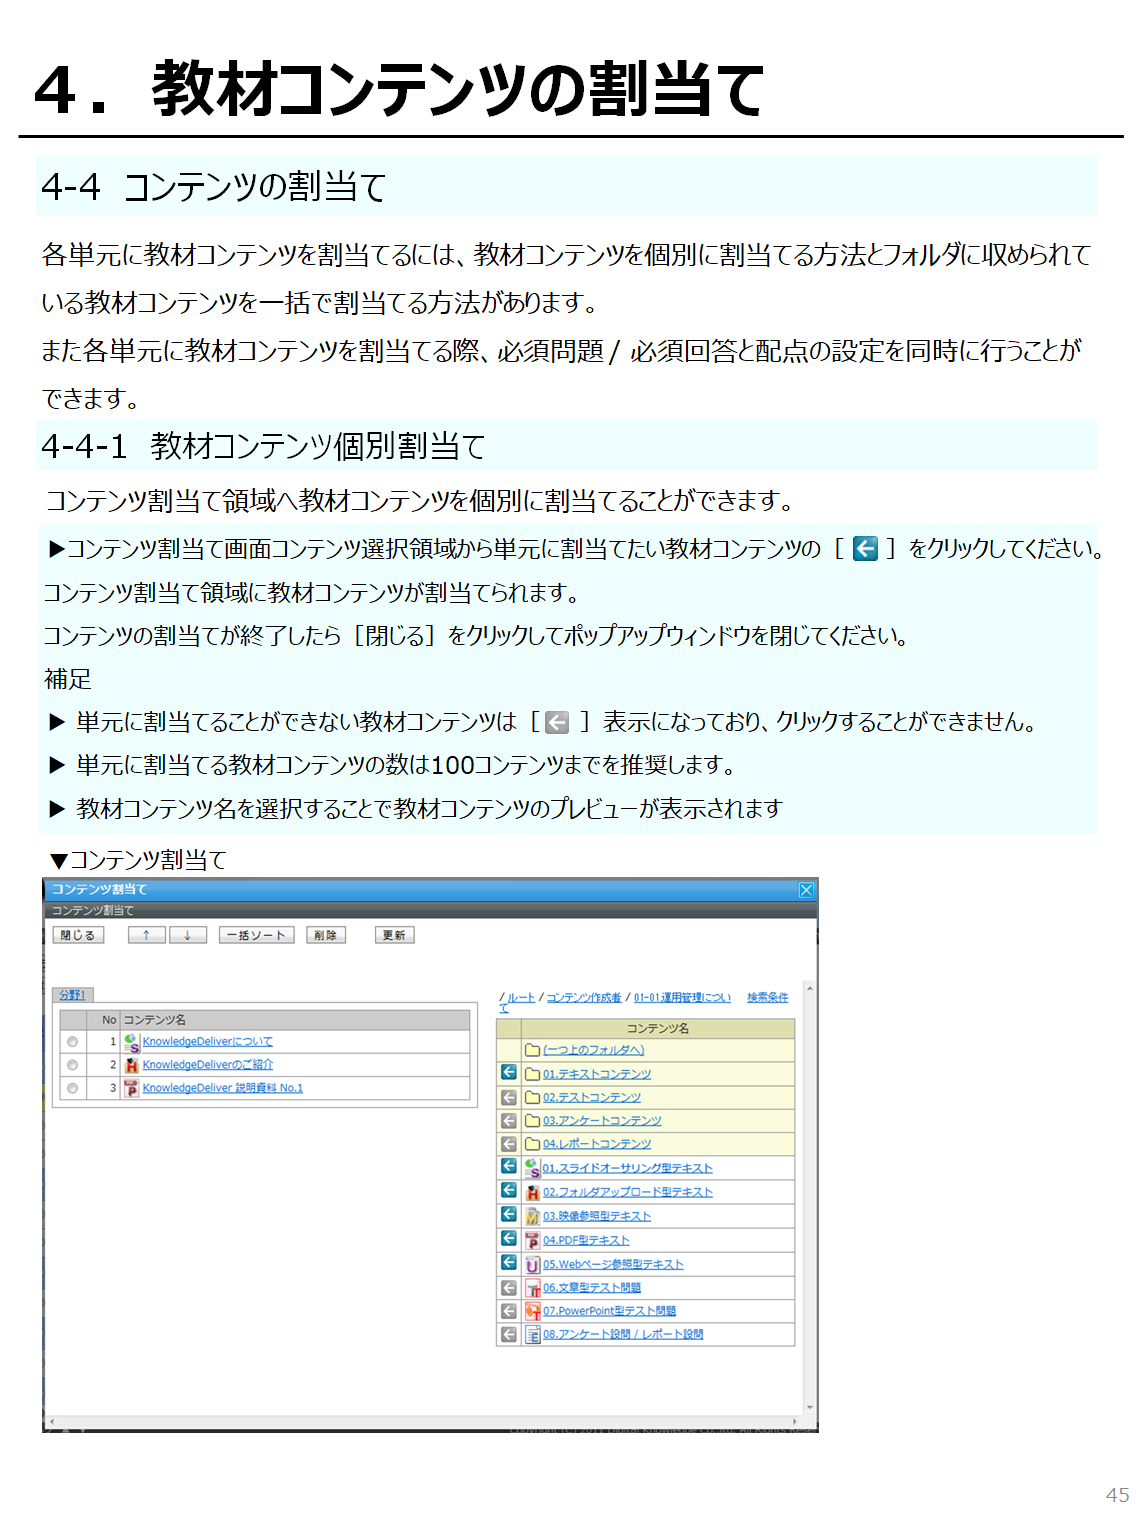
Task: Click the up arrow move button
Action: (x=146, y=935)
